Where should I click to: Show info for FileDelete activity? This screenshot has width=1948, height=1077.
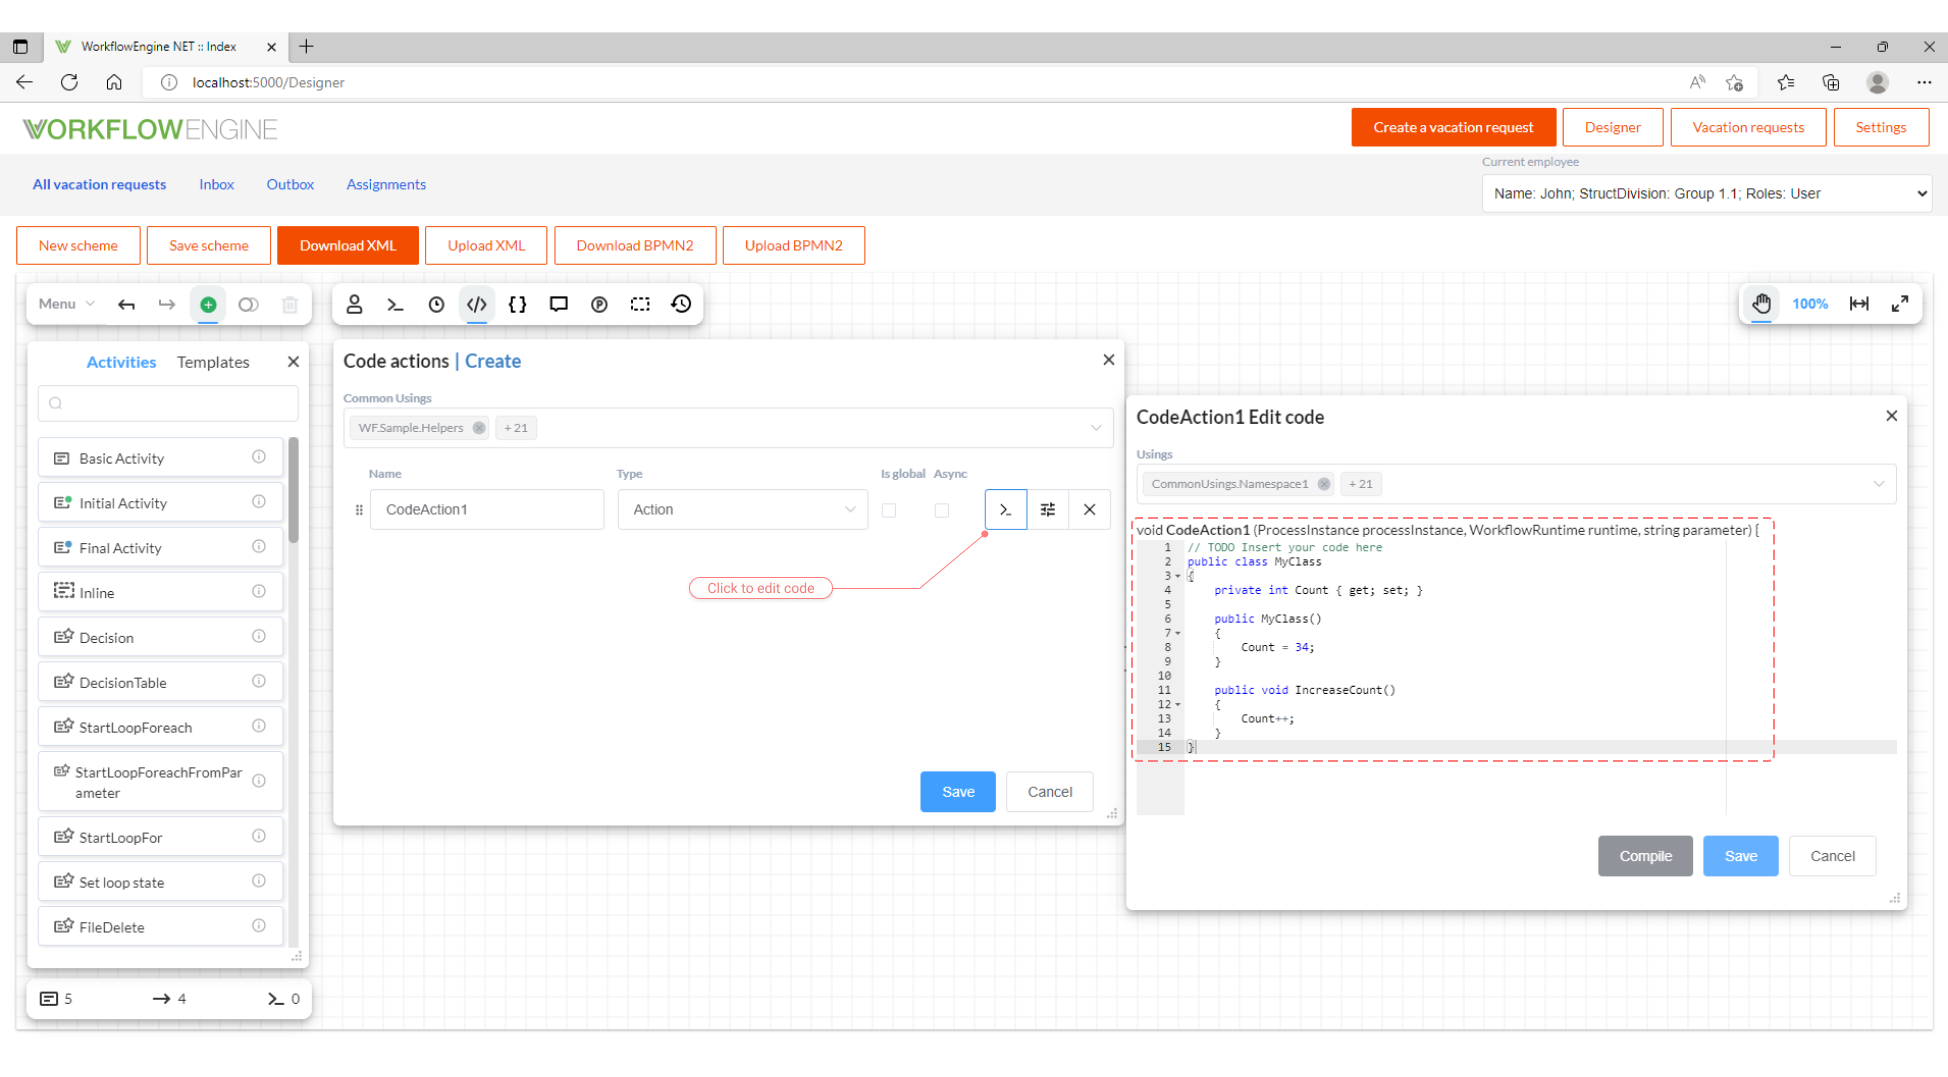[x=259, y=926]
